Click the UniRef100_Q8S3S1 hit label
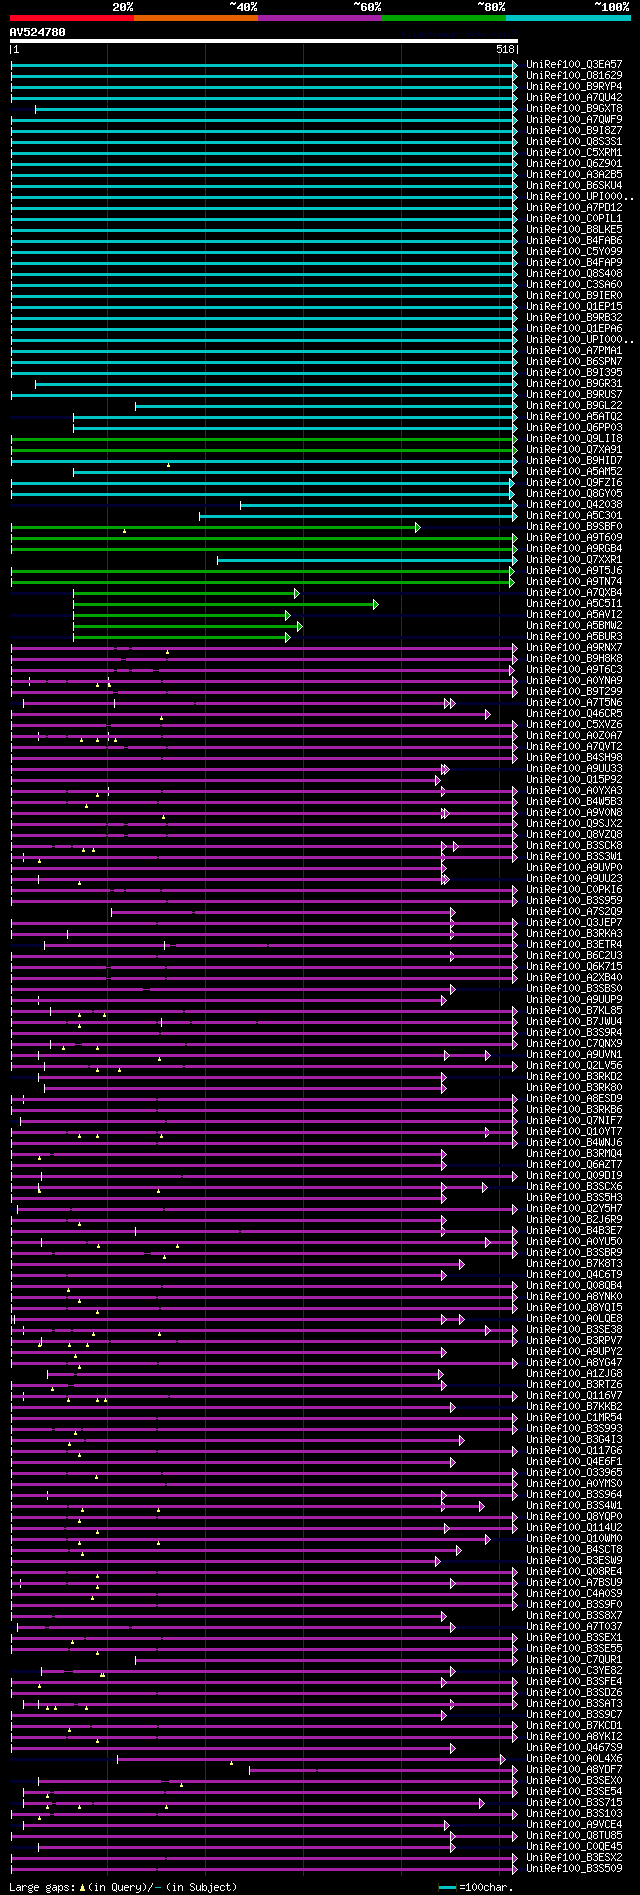Image resolution: width=640 pixels, height=1895 pixels. (574, 142)
